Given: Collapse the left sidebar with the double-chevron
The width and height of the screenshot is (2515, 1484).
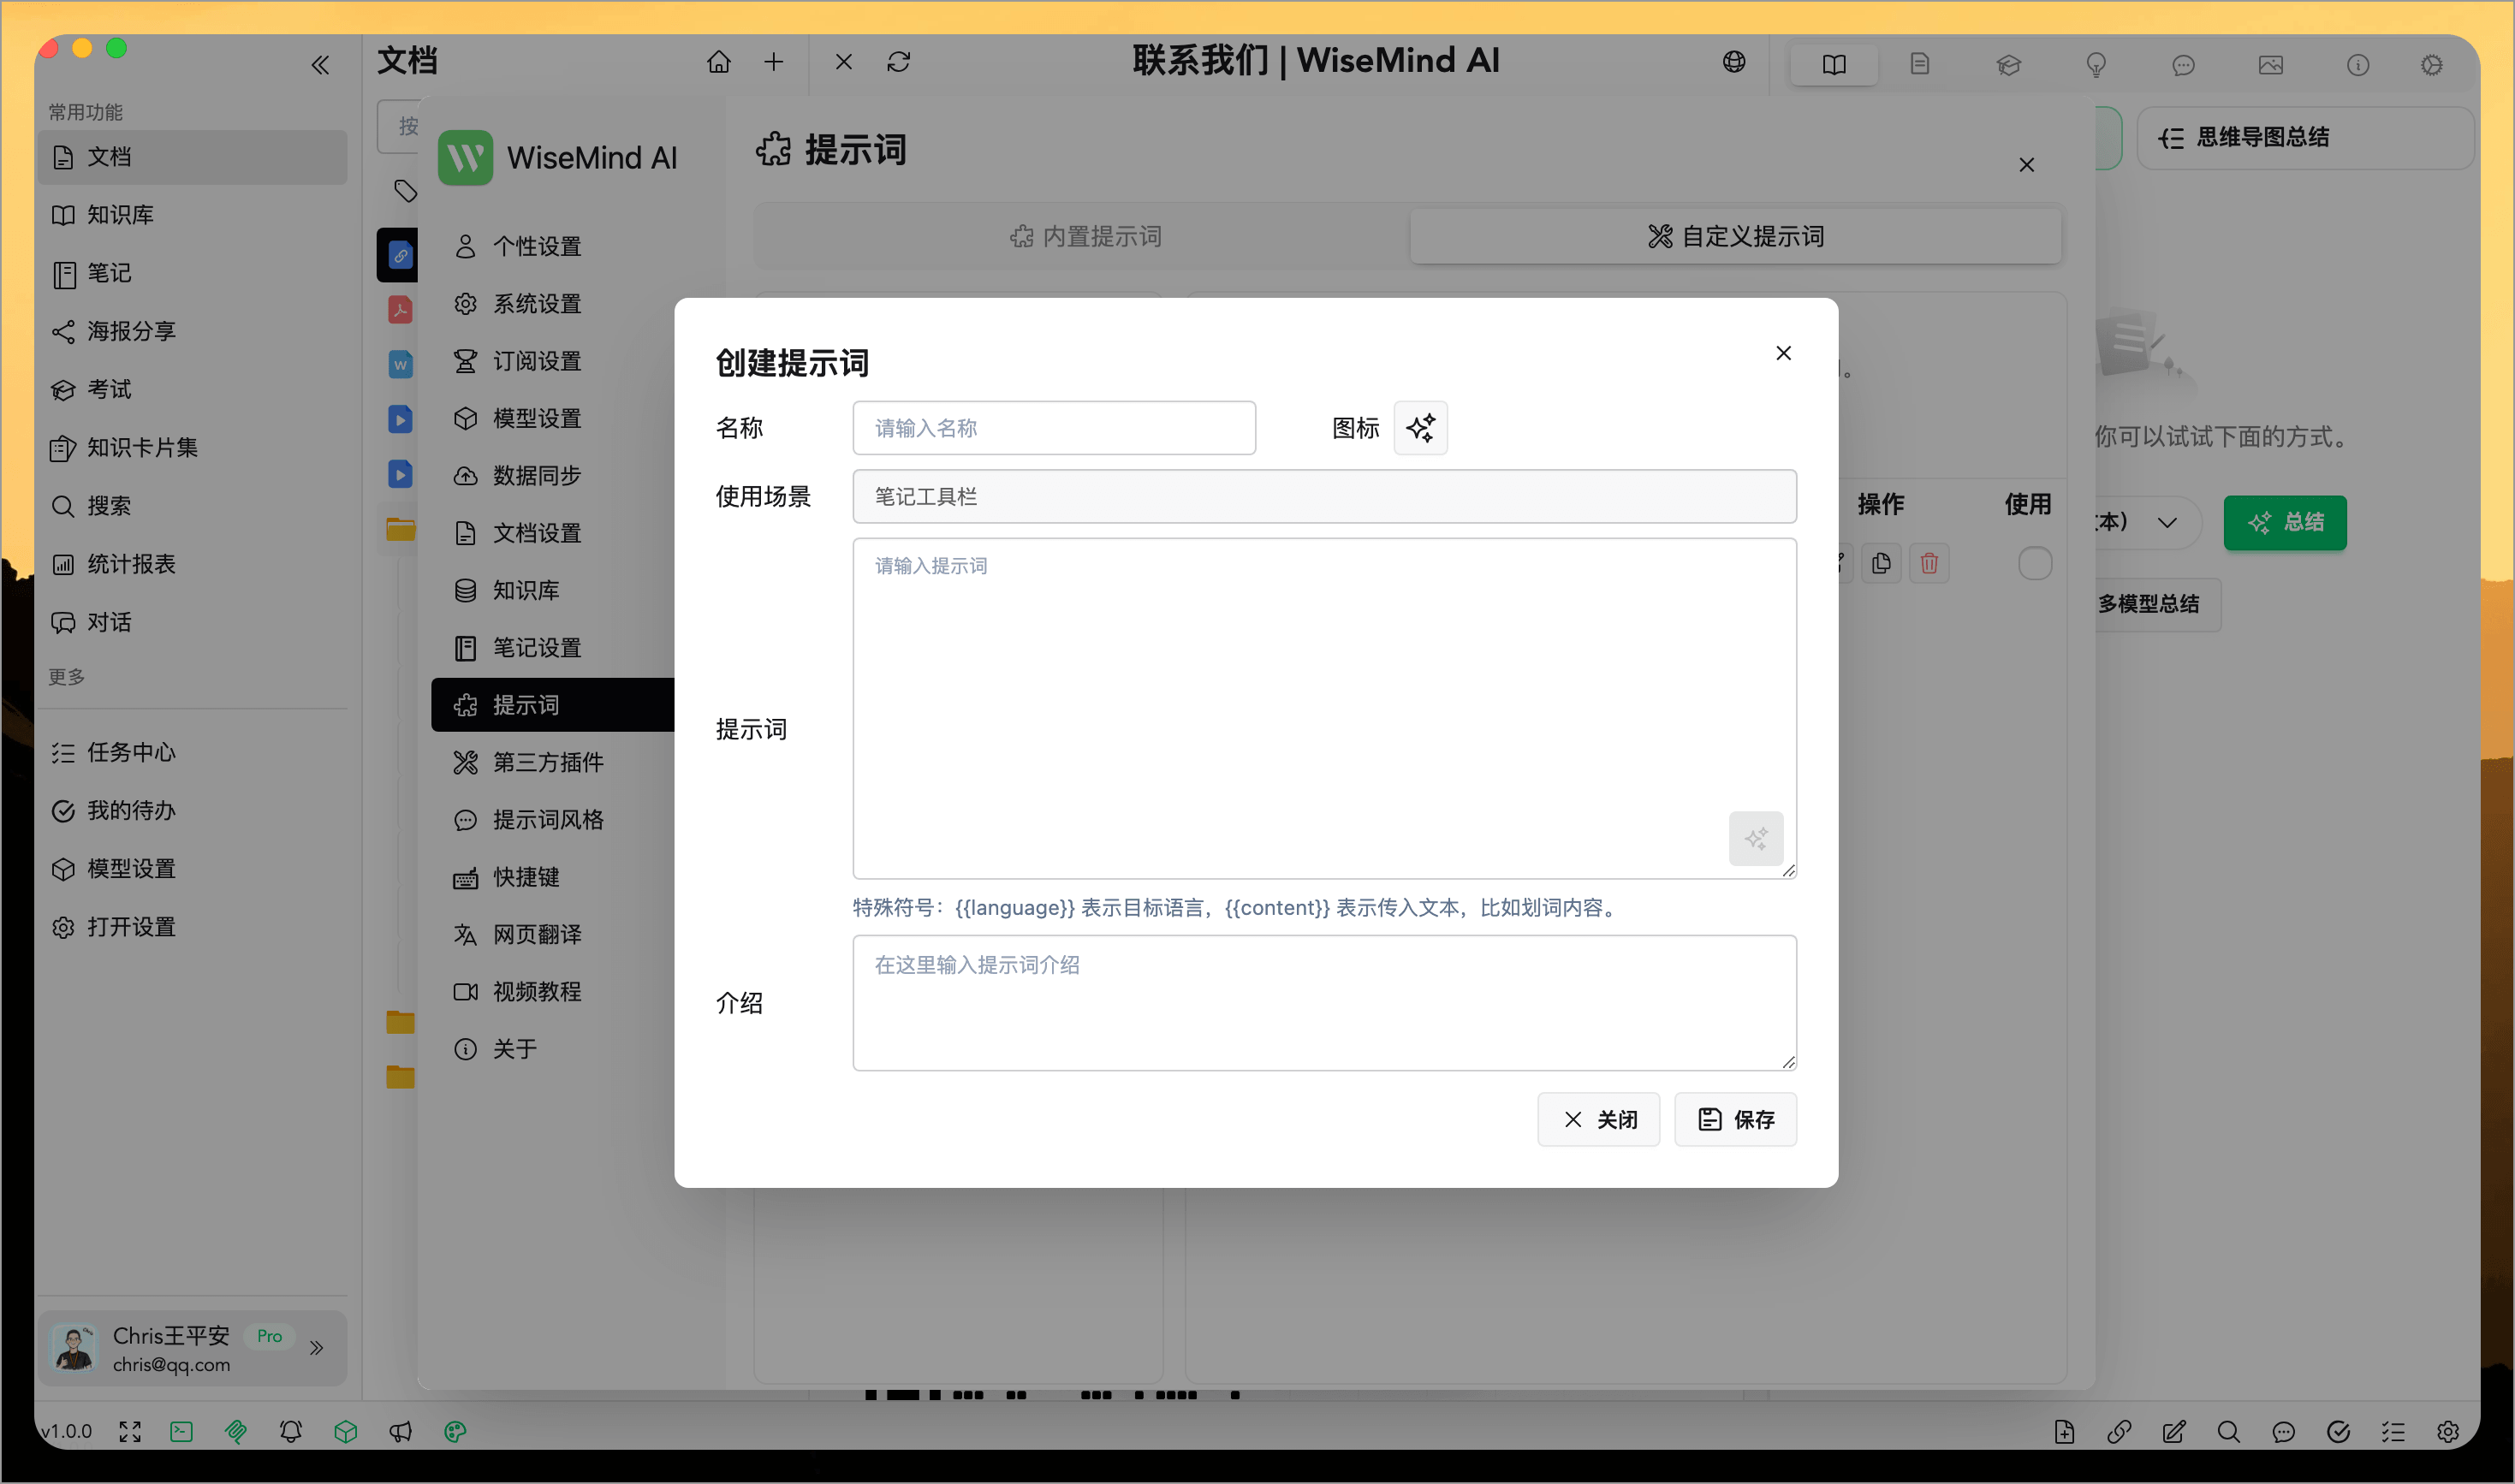Looking at the screenshot, I should (x=320, y=63).
